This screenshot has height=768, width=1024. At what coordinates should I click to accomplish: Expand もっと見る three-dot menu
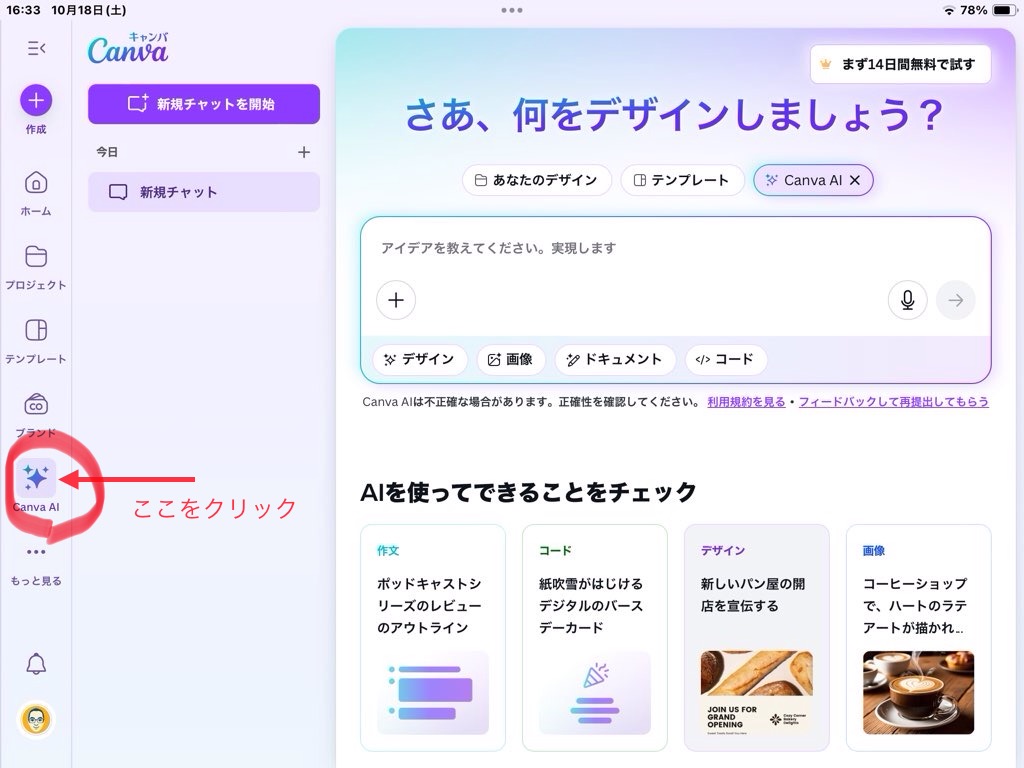click(36, 552)
